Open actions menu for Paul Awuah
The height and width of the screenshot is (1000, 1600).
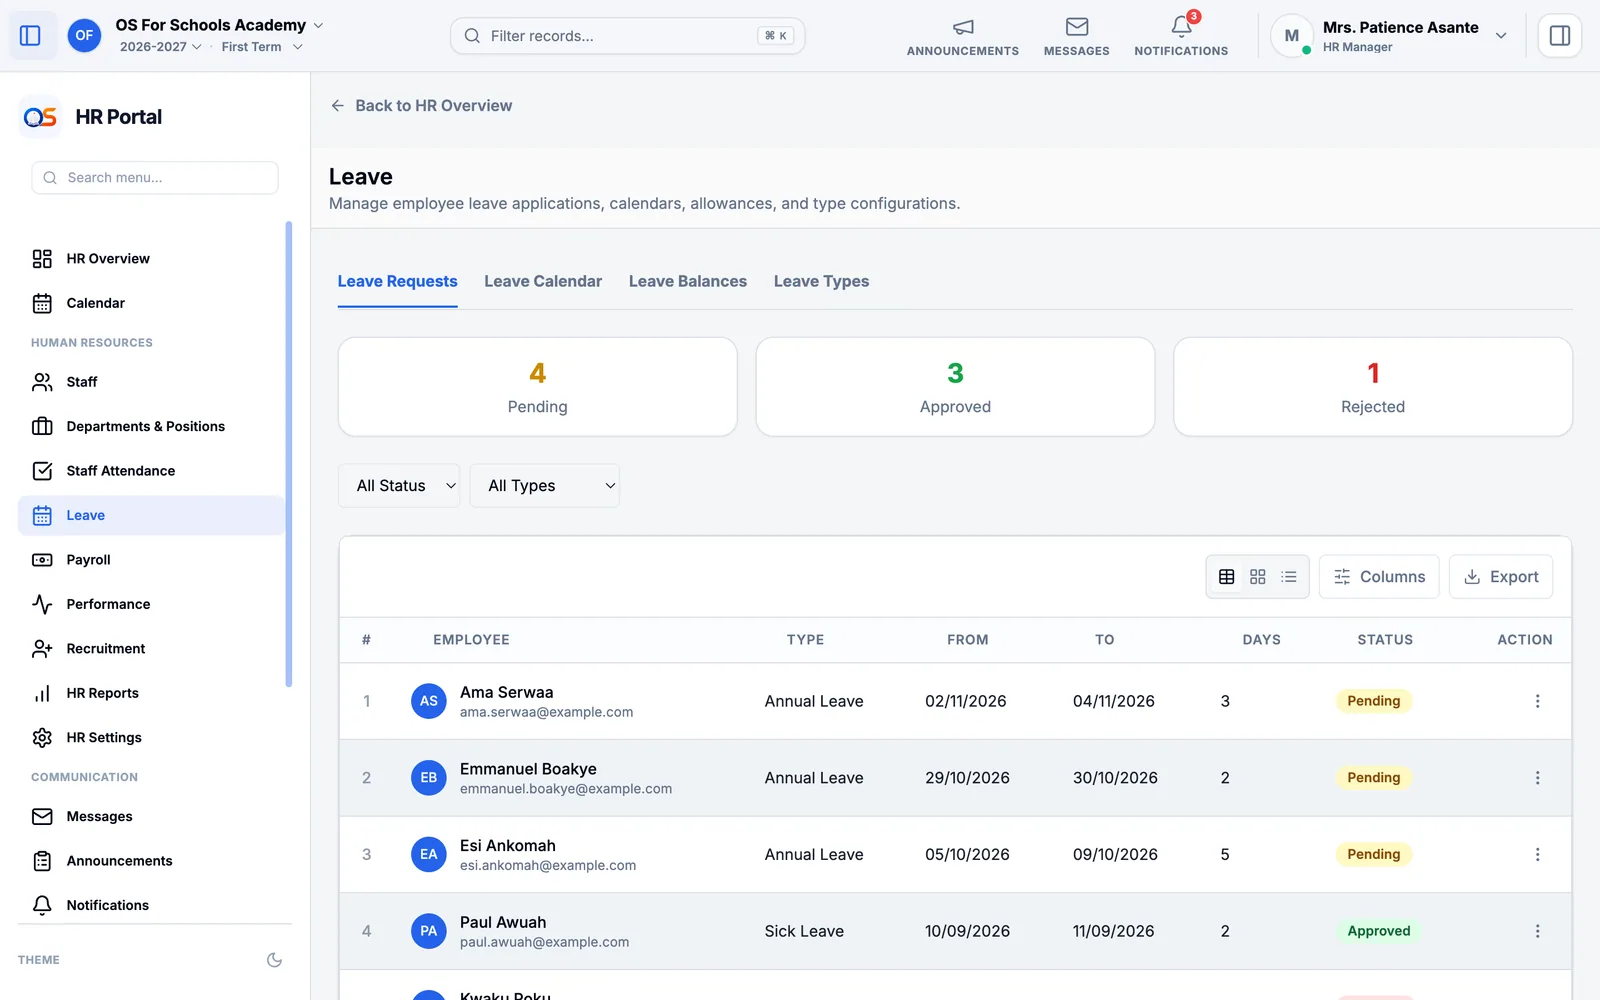(1537, 931)
